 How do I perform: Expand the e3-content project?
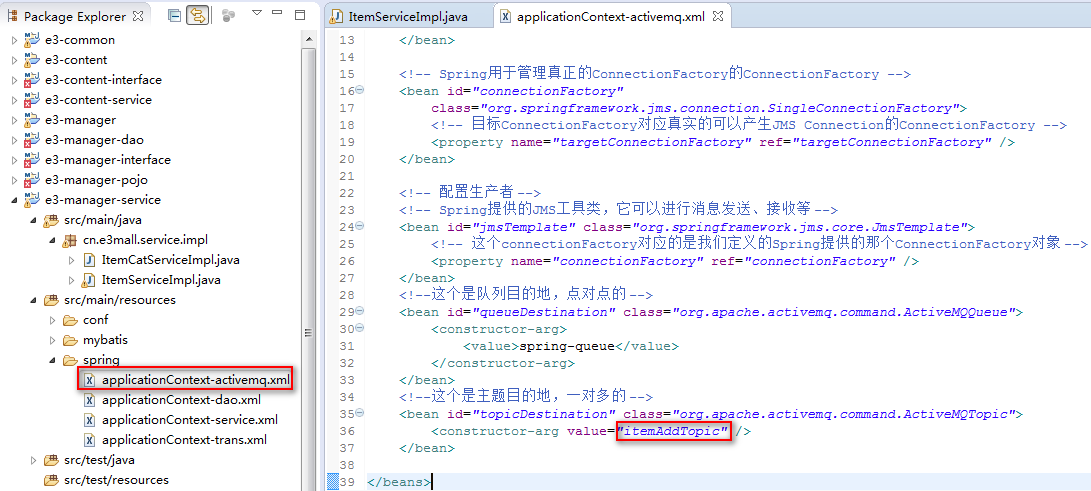coord(14,61)
